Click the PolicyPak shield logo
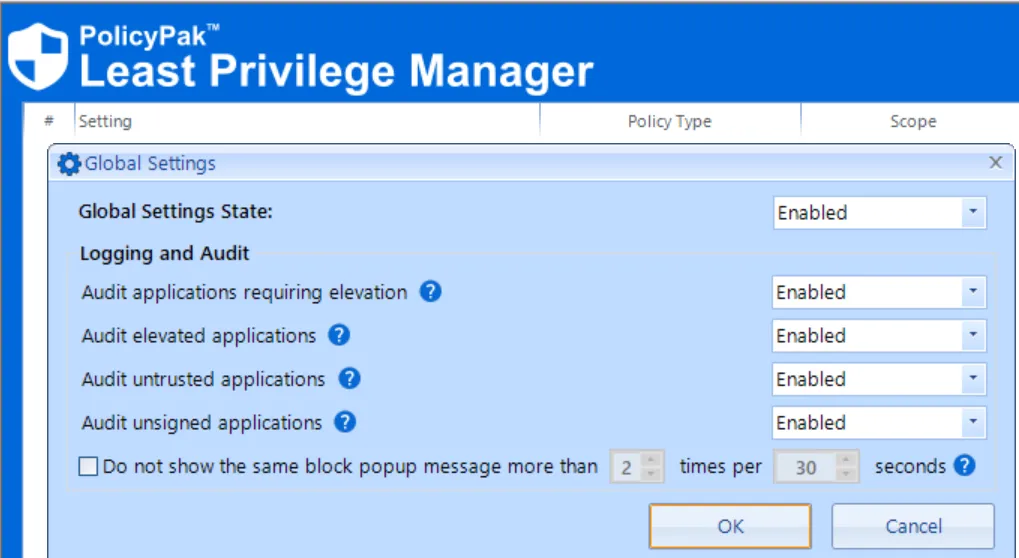Image resolution: width=1019 pixels, height=558 pixels. (x=38, y=56)
